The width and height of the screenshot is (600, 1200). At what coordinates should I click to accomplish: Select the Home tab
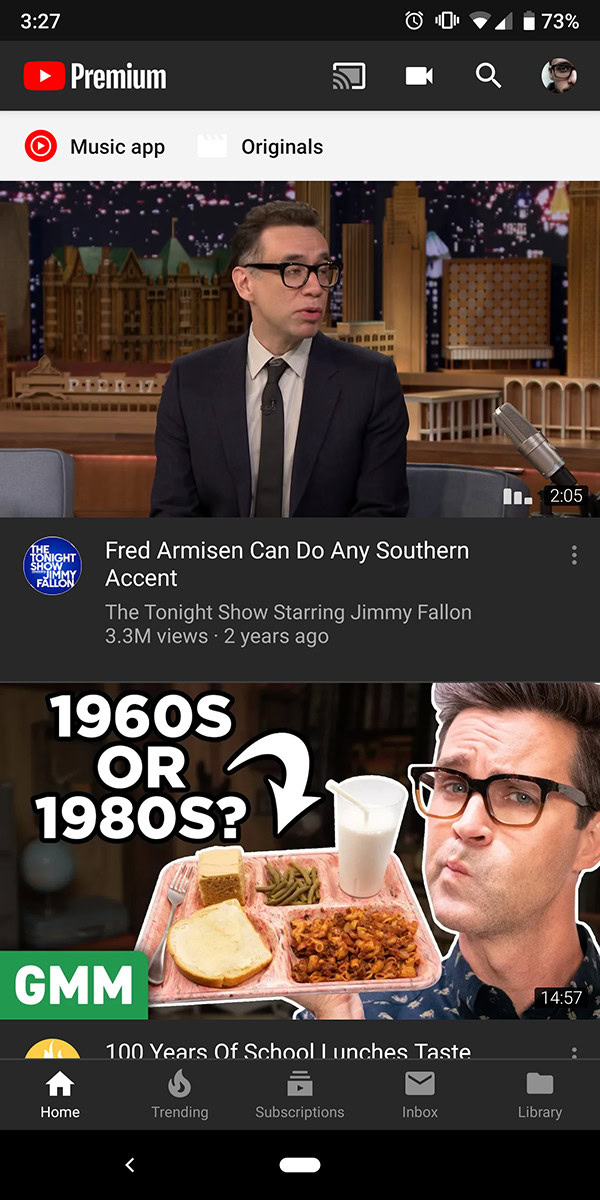(x=60, y=1095)
